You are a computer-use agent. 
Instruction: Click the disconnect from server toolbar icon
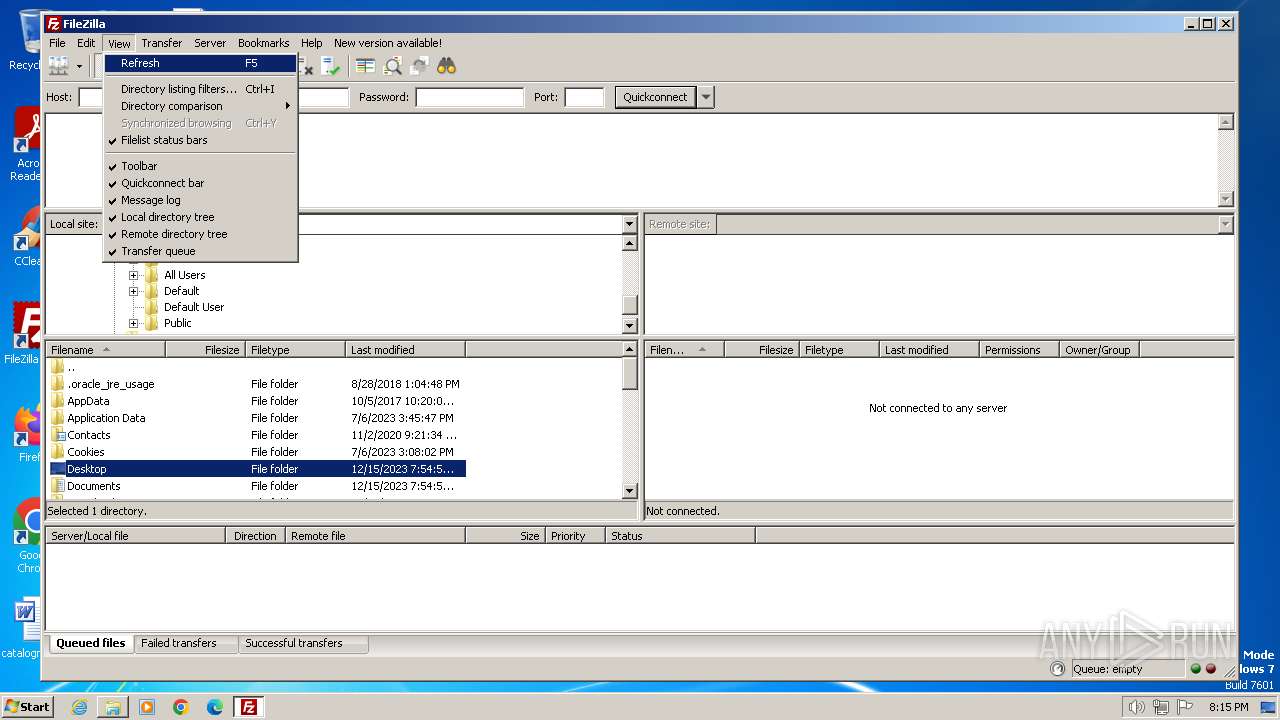click(308, 67)
